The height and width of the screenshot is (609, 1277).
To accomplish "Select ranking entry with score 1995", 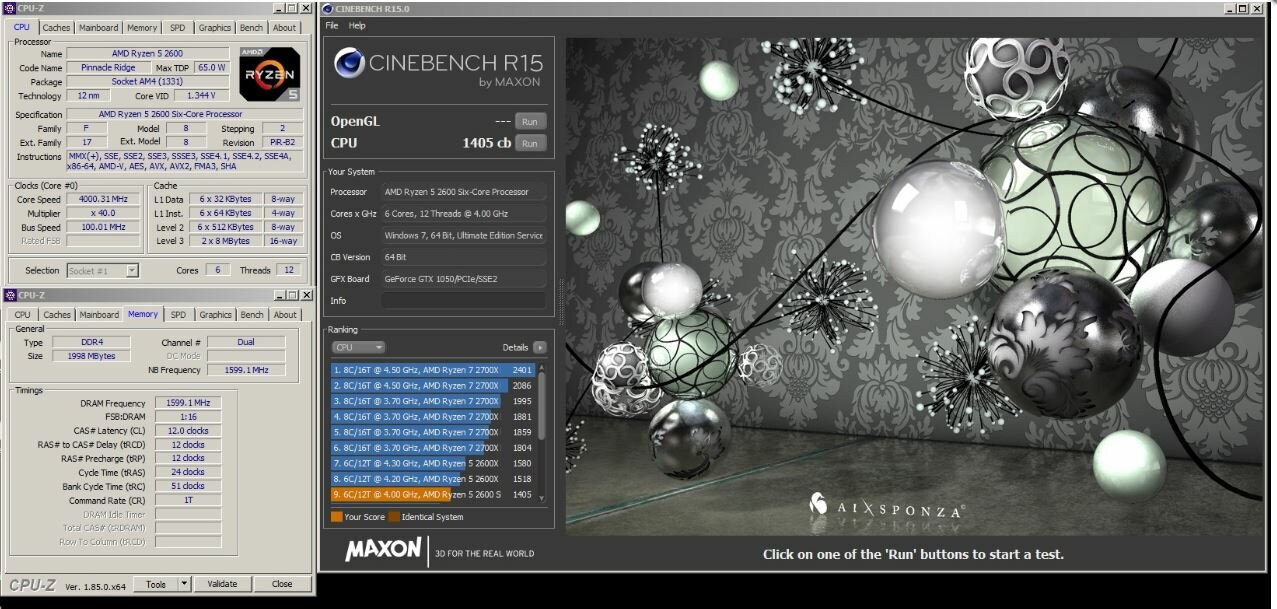I will pyautogui.click(x=433, y=401).
